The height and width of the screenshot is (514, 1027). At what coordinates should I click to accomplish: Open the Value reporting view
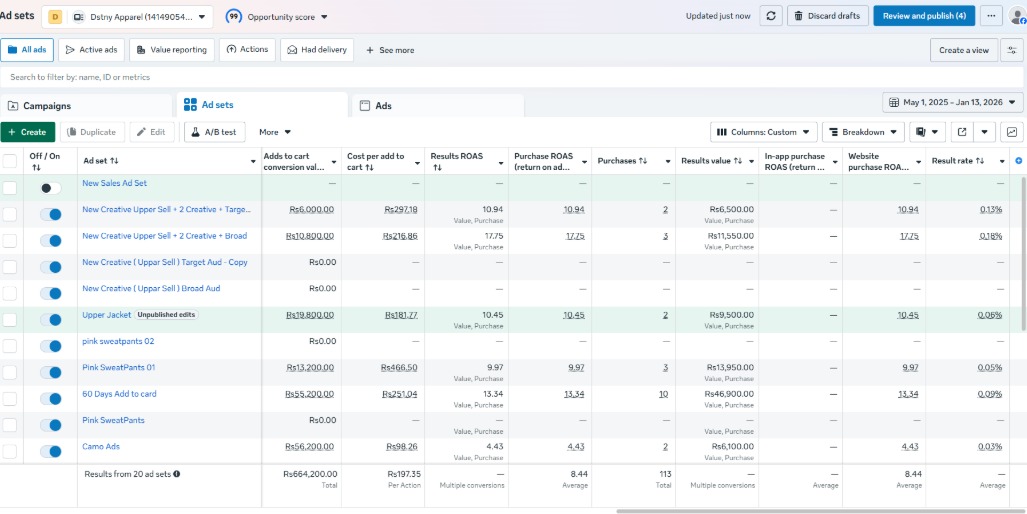click(x=172, y=50)
